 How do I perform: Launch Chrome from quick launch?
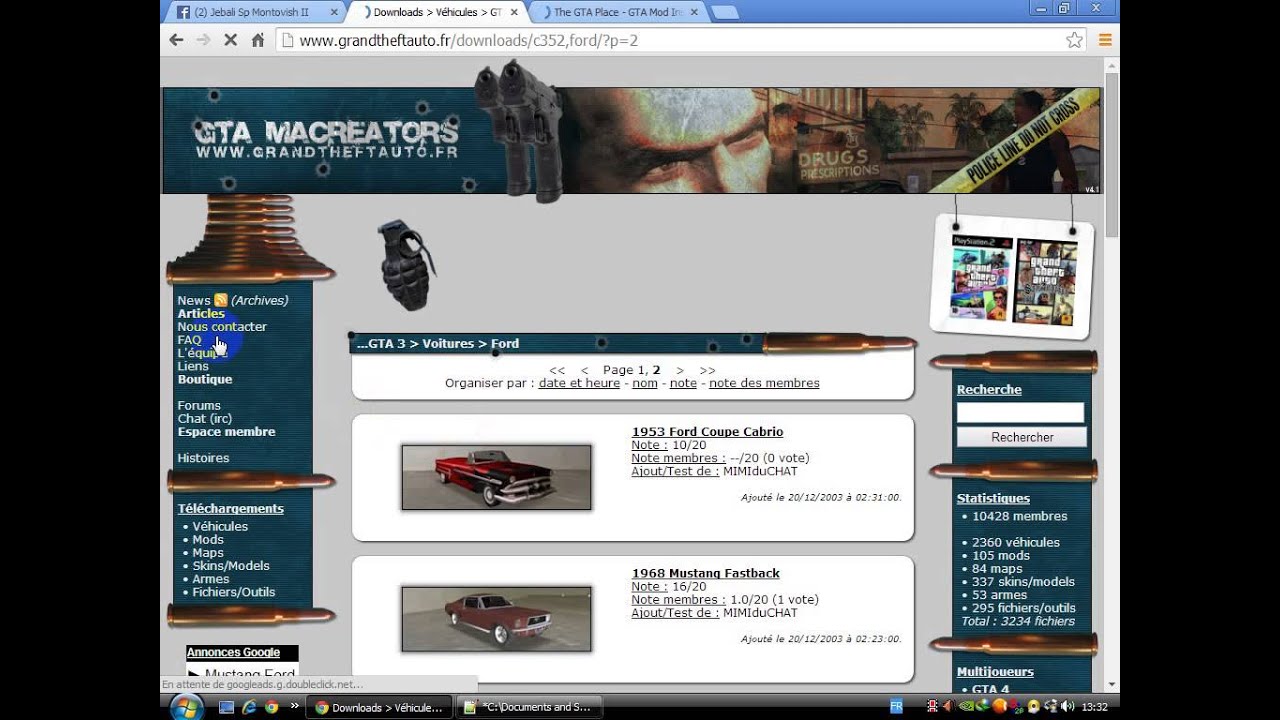click(271, 707)
